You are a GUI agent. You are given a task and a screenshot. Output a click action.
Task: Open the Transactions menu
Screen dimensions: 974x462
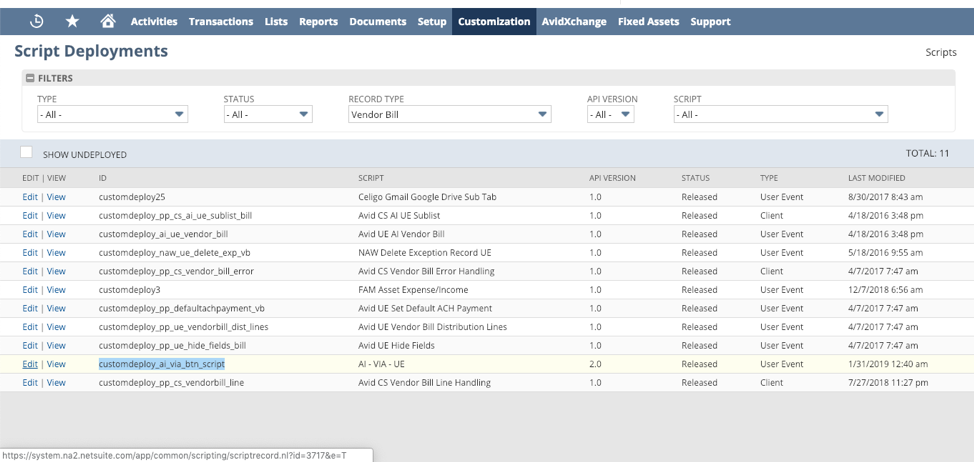[x=221, y=21]
